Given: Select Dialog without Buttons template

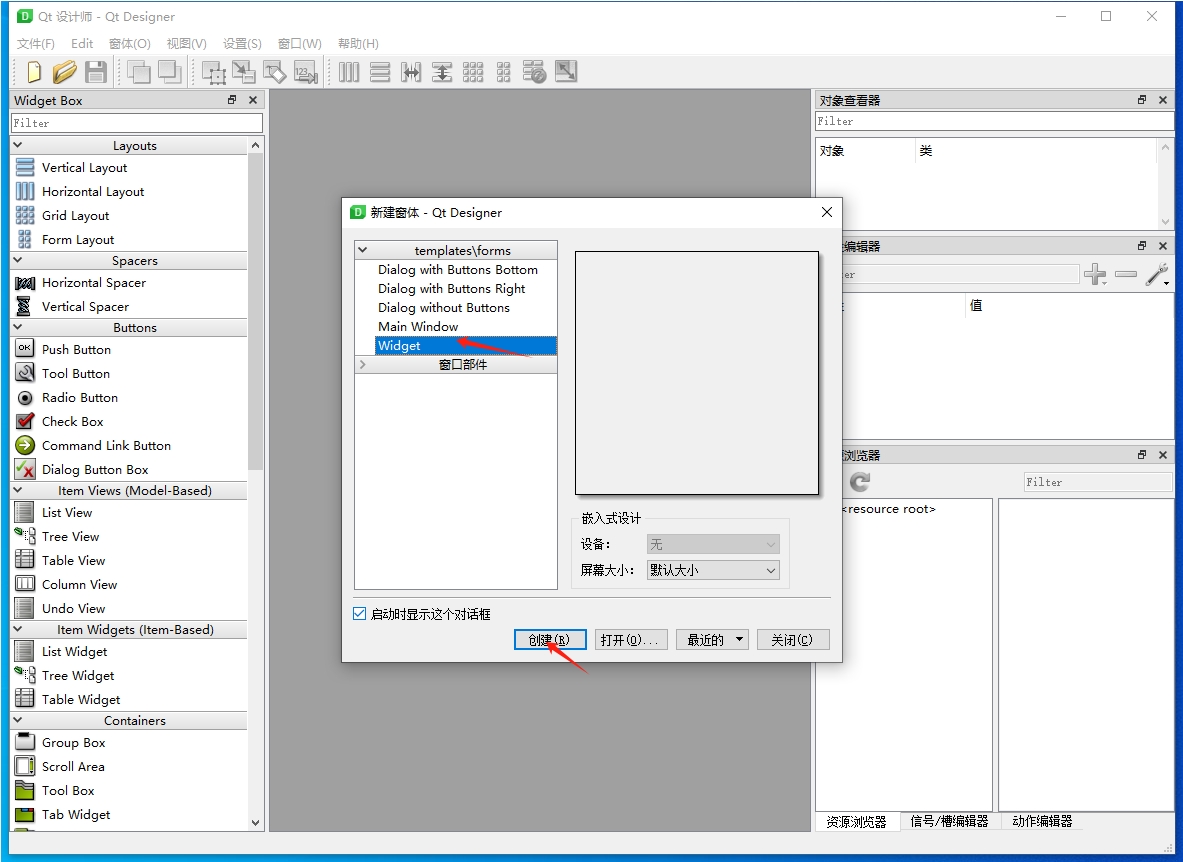Looking at the screenshot, I should (444, 307).
